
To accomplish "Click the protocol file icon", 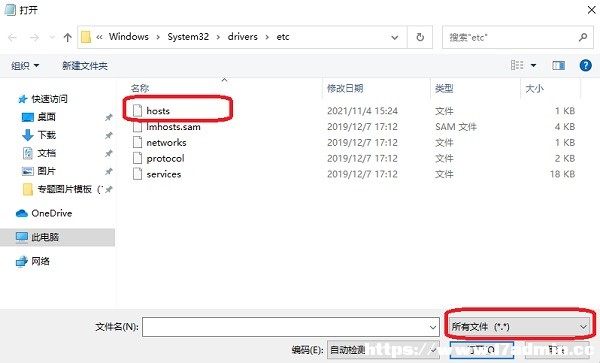I will click(137, 158).
